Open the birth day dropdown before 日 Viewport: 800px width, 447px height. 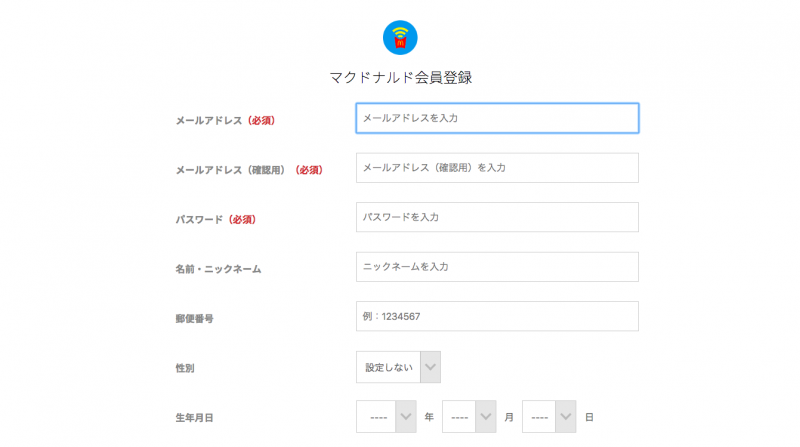549,416
